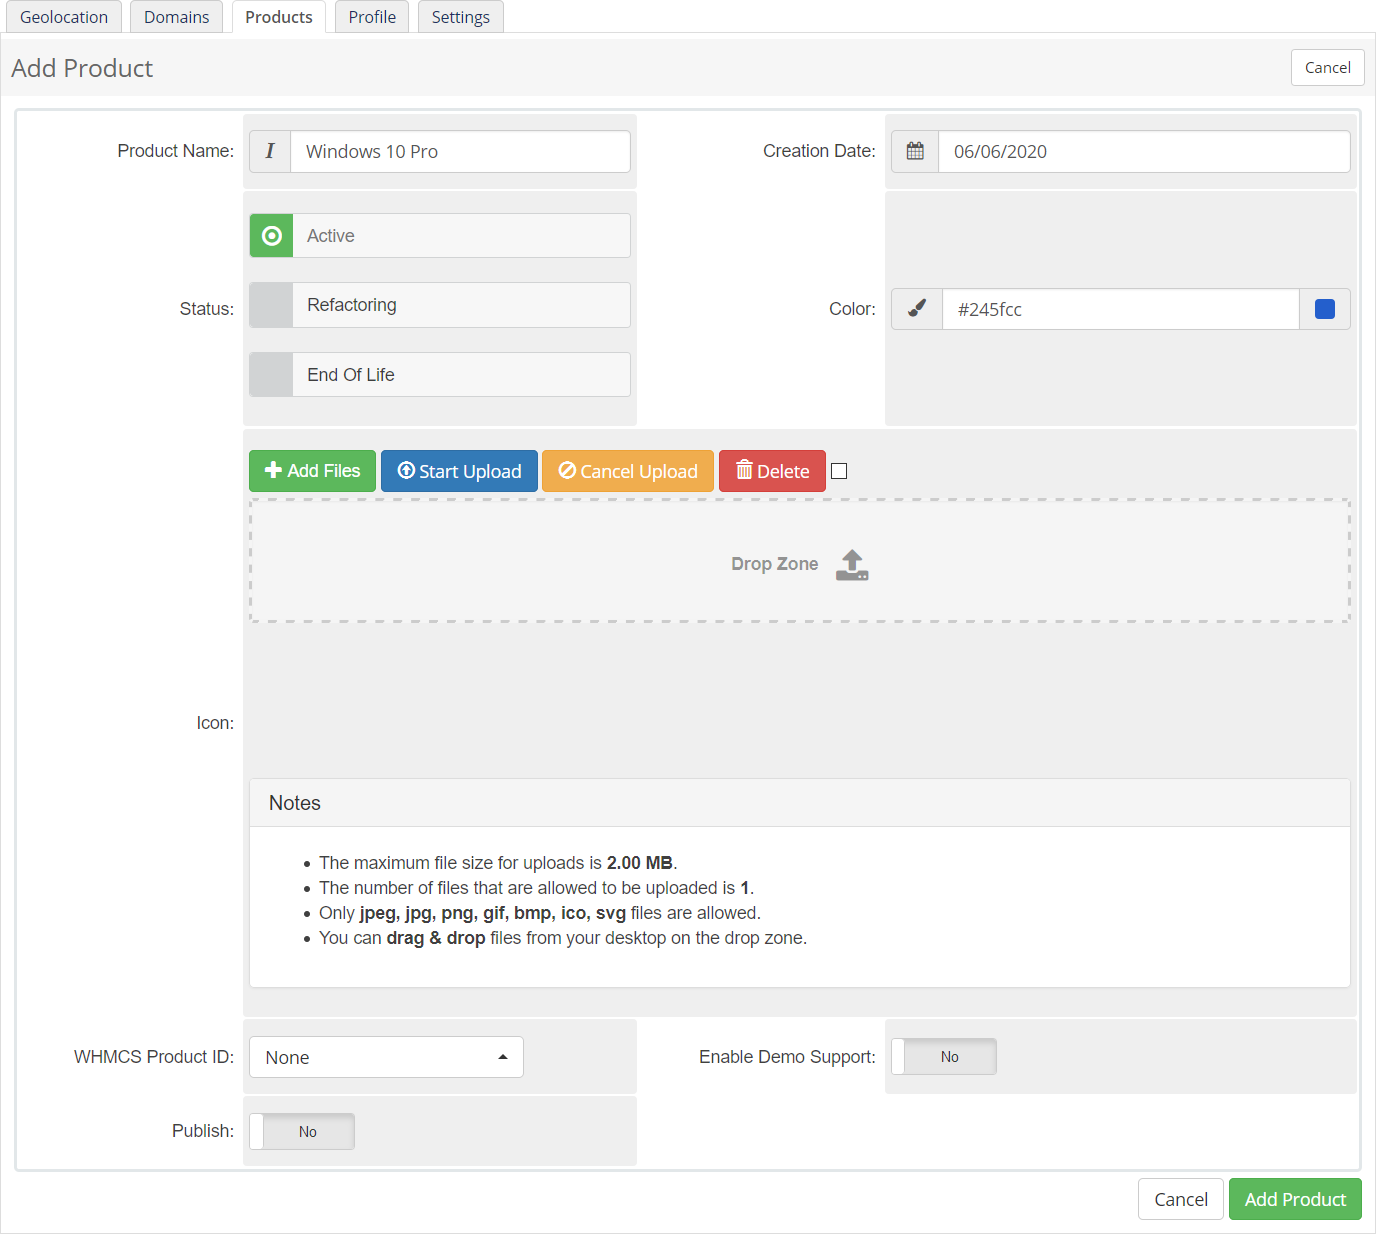The image size is (1376, 1234).
Task: Open the Profile tab
Action: [x=372, y=17]
